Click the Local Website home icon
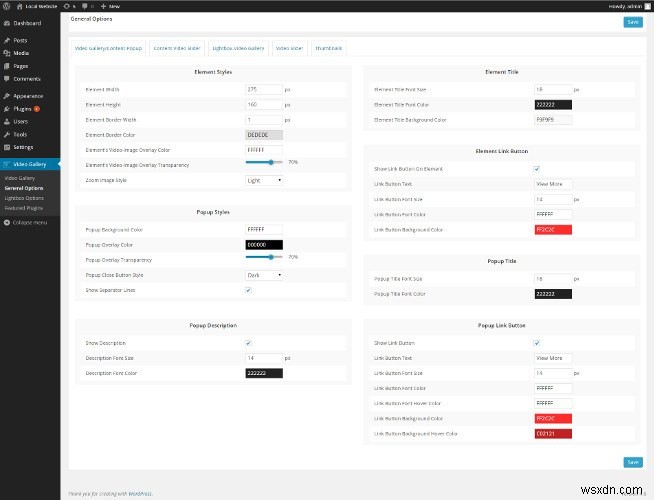The height and width of the screenshot is (500, 654). point(20,6)
